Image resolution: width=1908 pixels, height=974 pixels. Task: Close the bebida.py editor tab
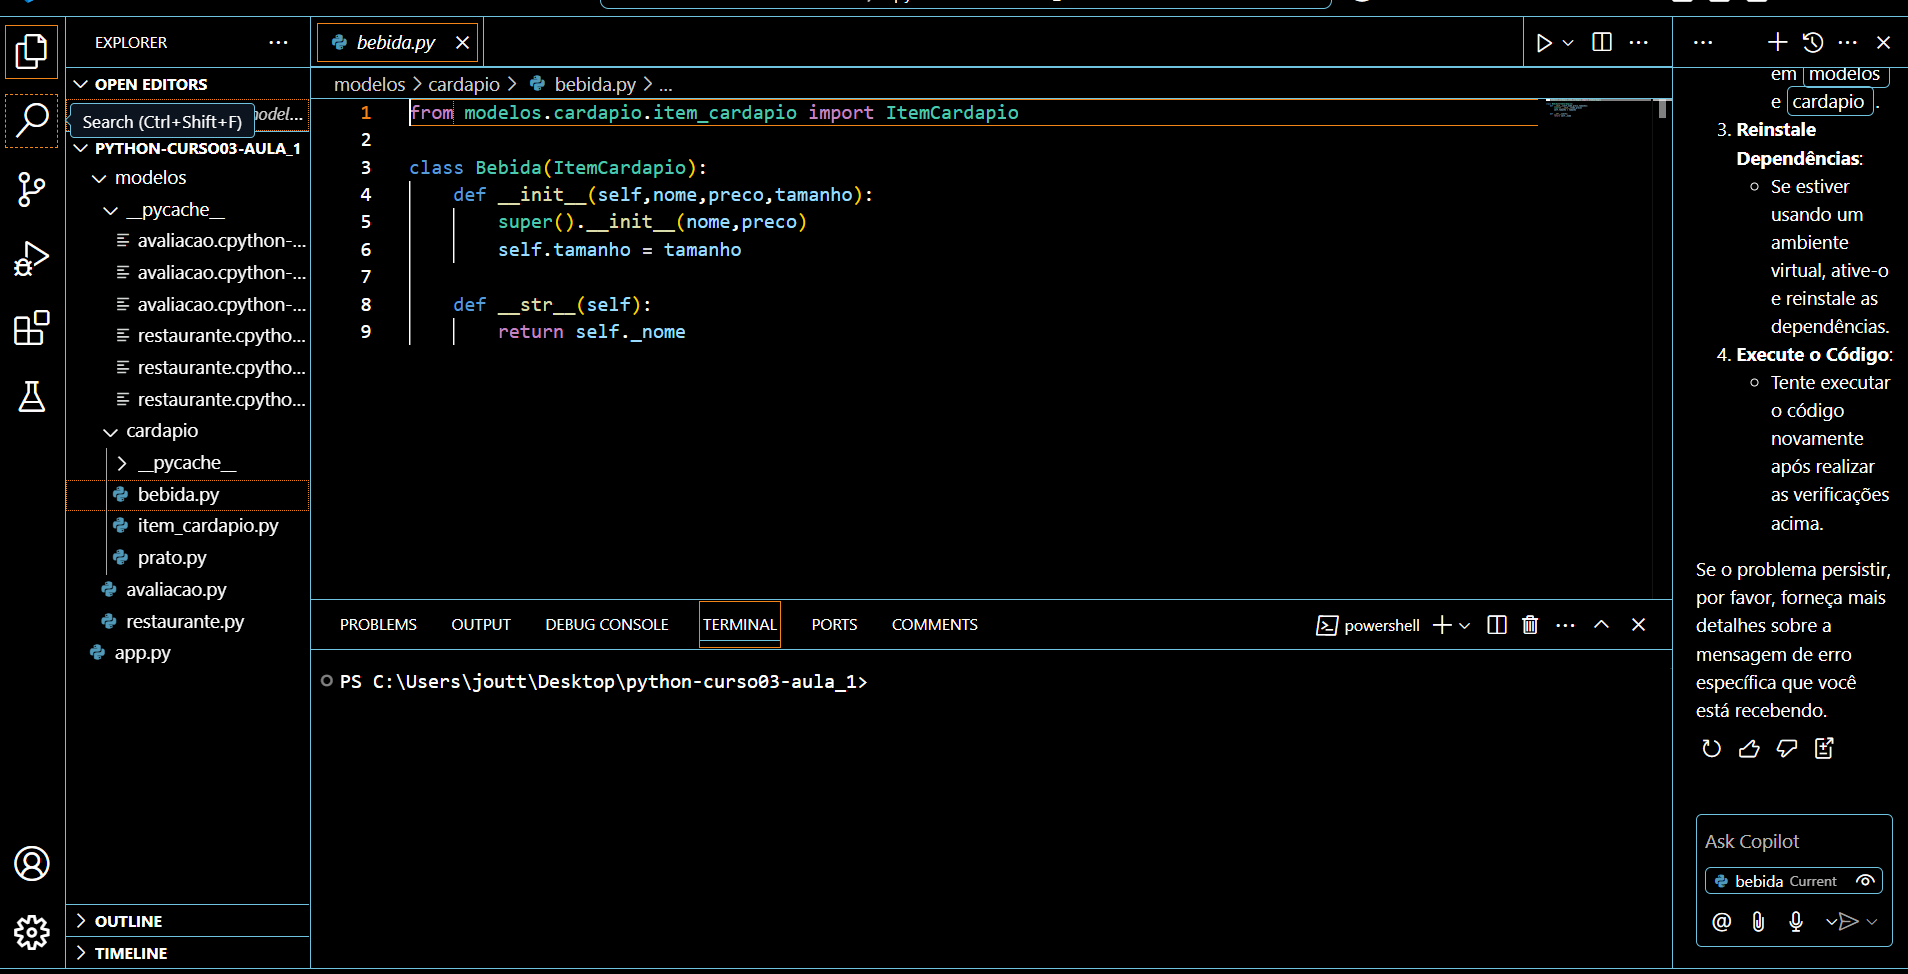(x=462, y=43)
